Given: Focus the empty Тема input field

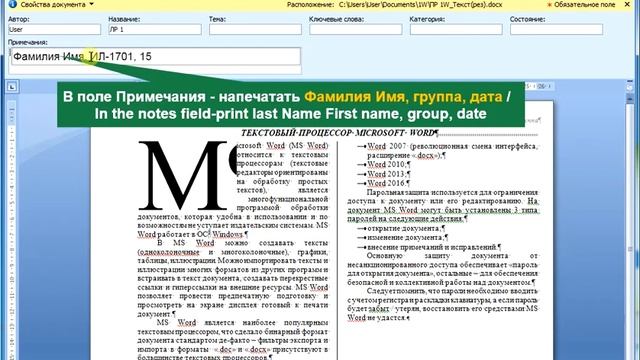Looking at the screenshot, I should pos(255,29).
